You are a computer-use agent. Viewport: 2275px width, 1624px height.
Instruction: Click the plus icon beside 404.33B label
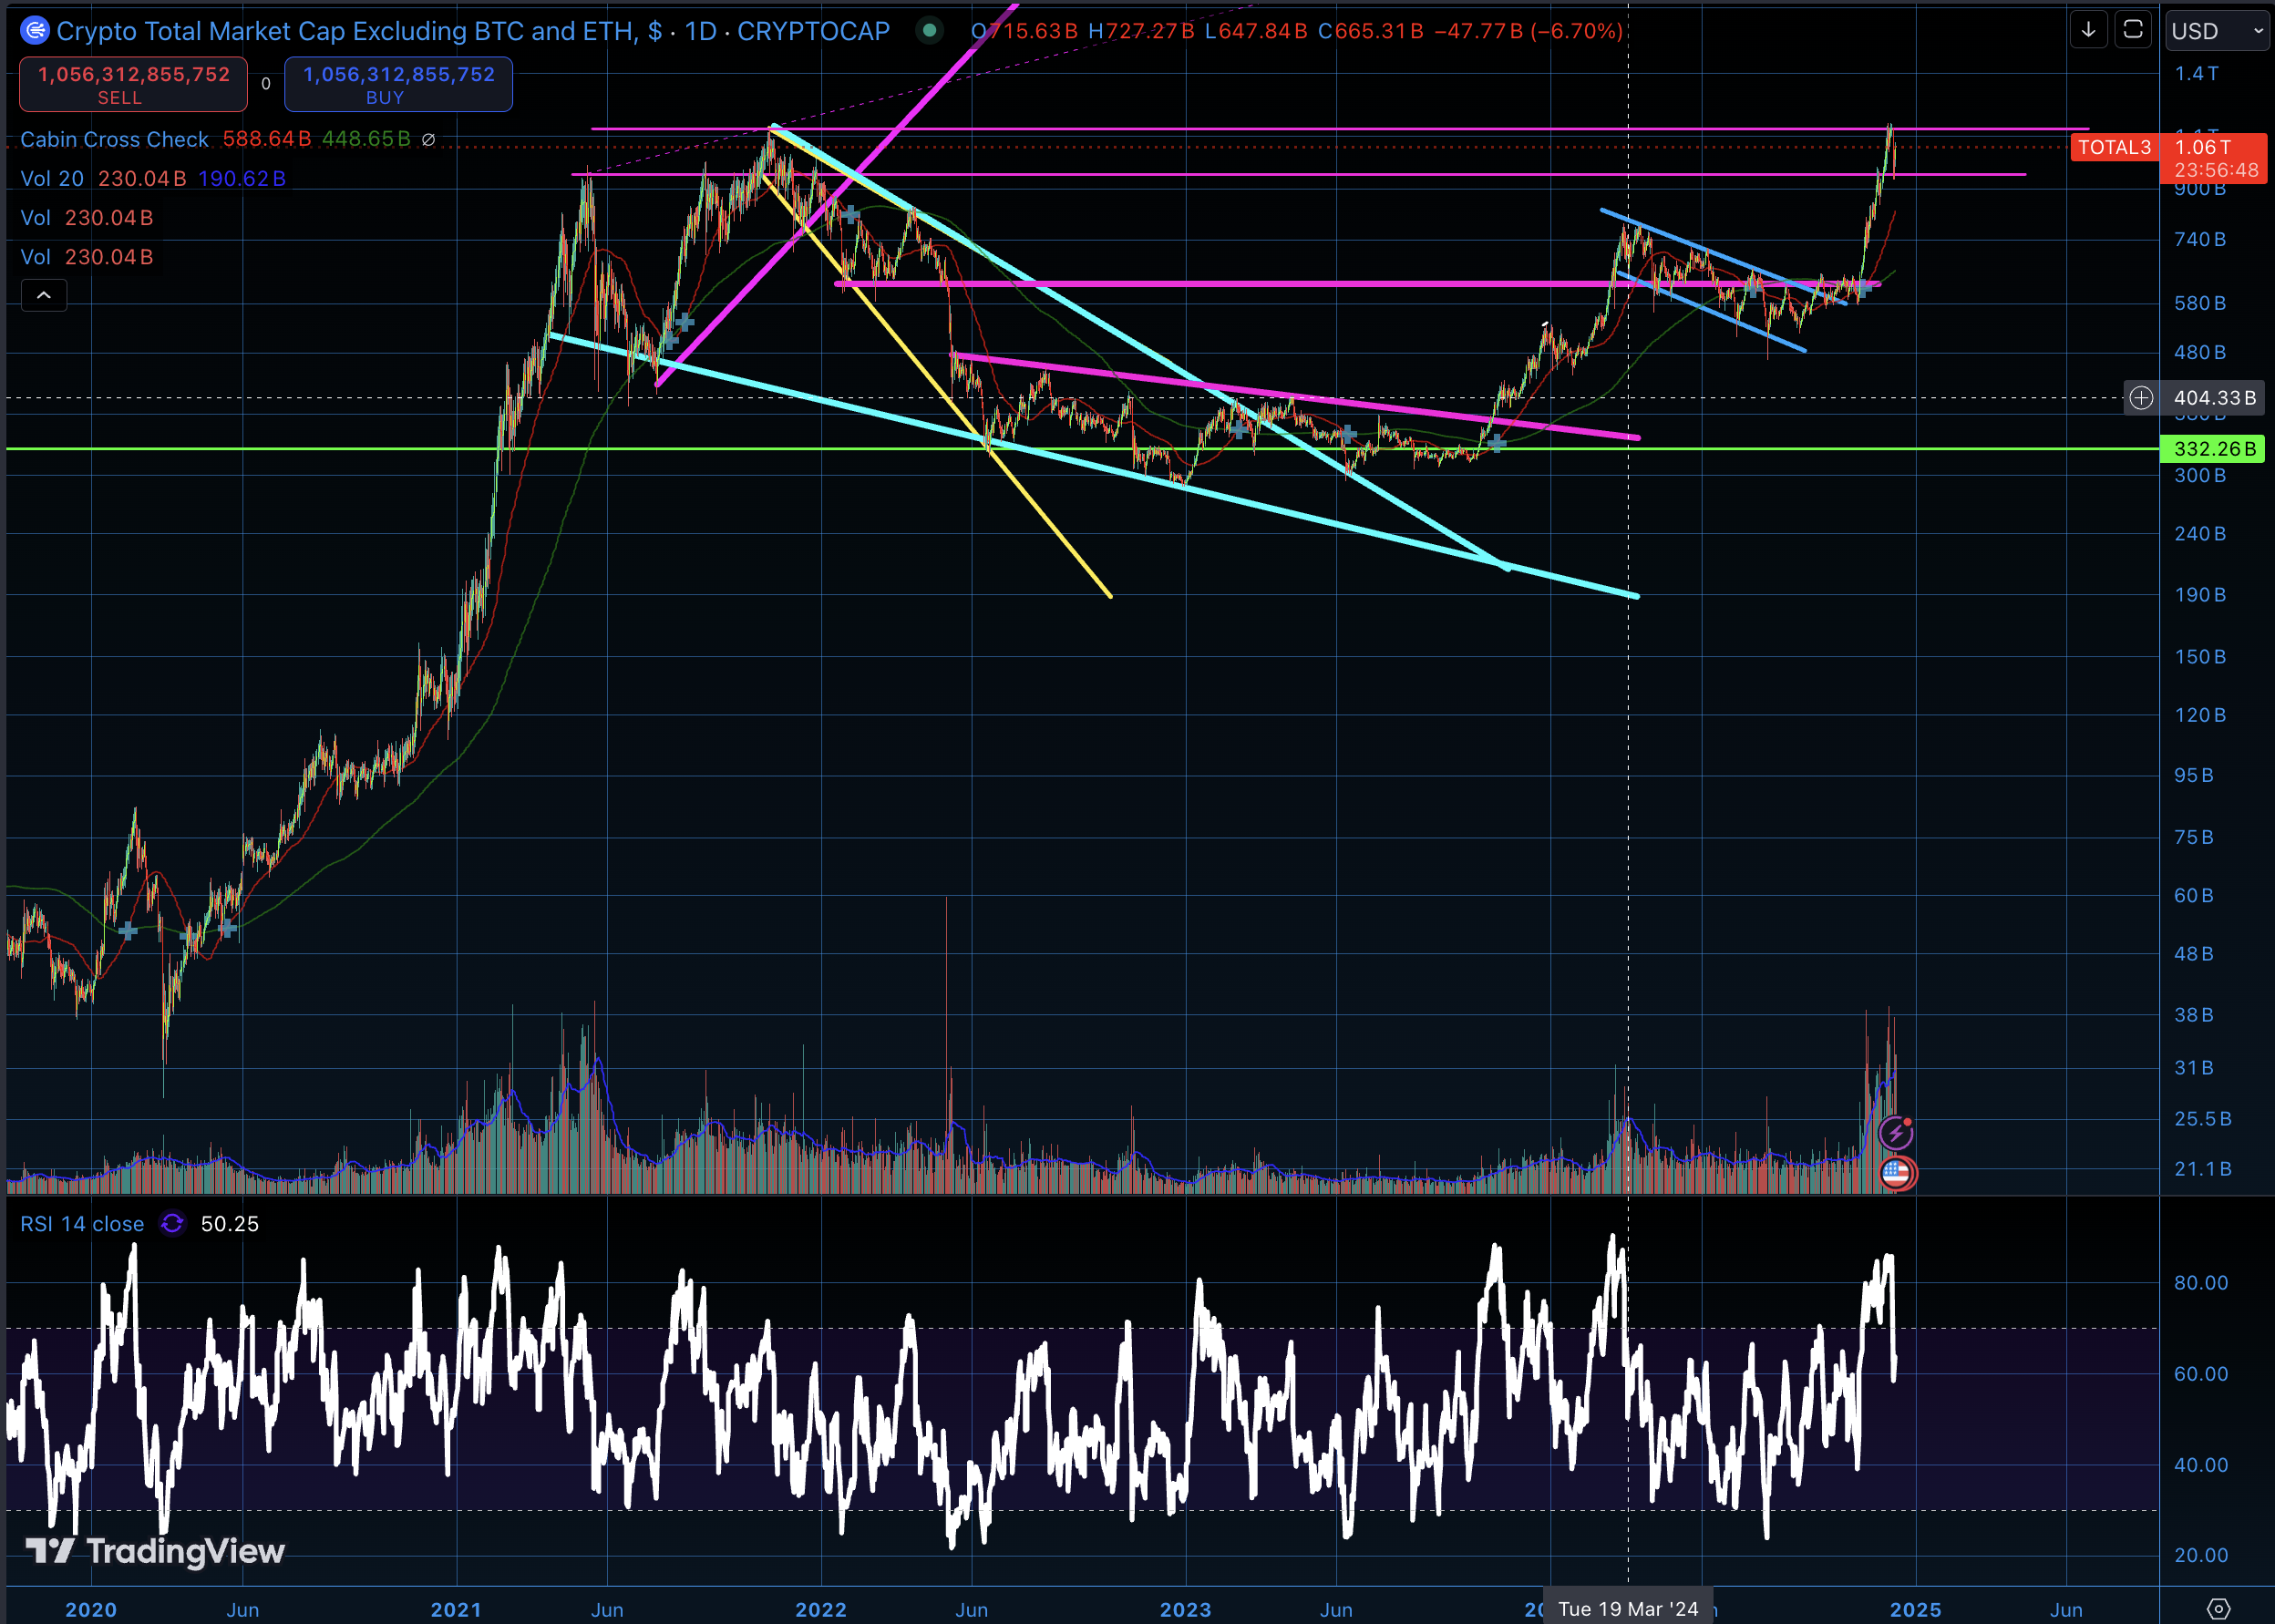pos(2141,398)
